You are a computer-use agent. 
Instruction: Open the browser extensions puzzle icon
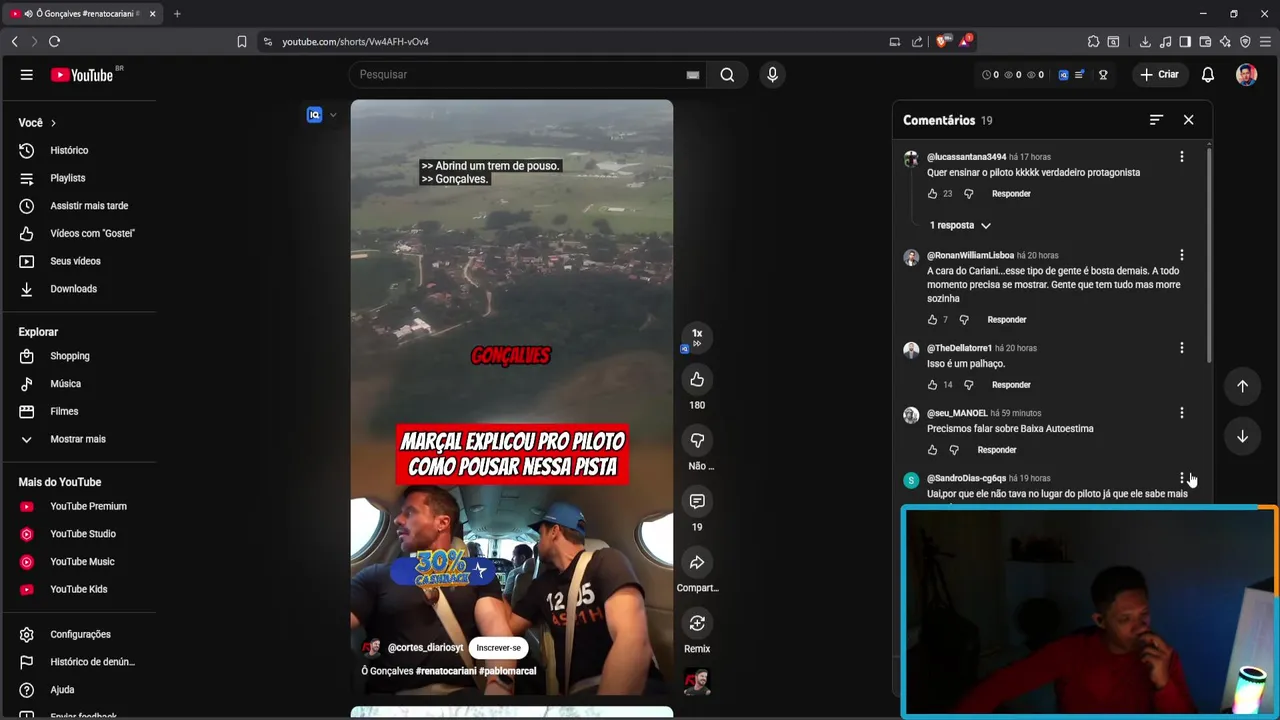(1093, 42)
